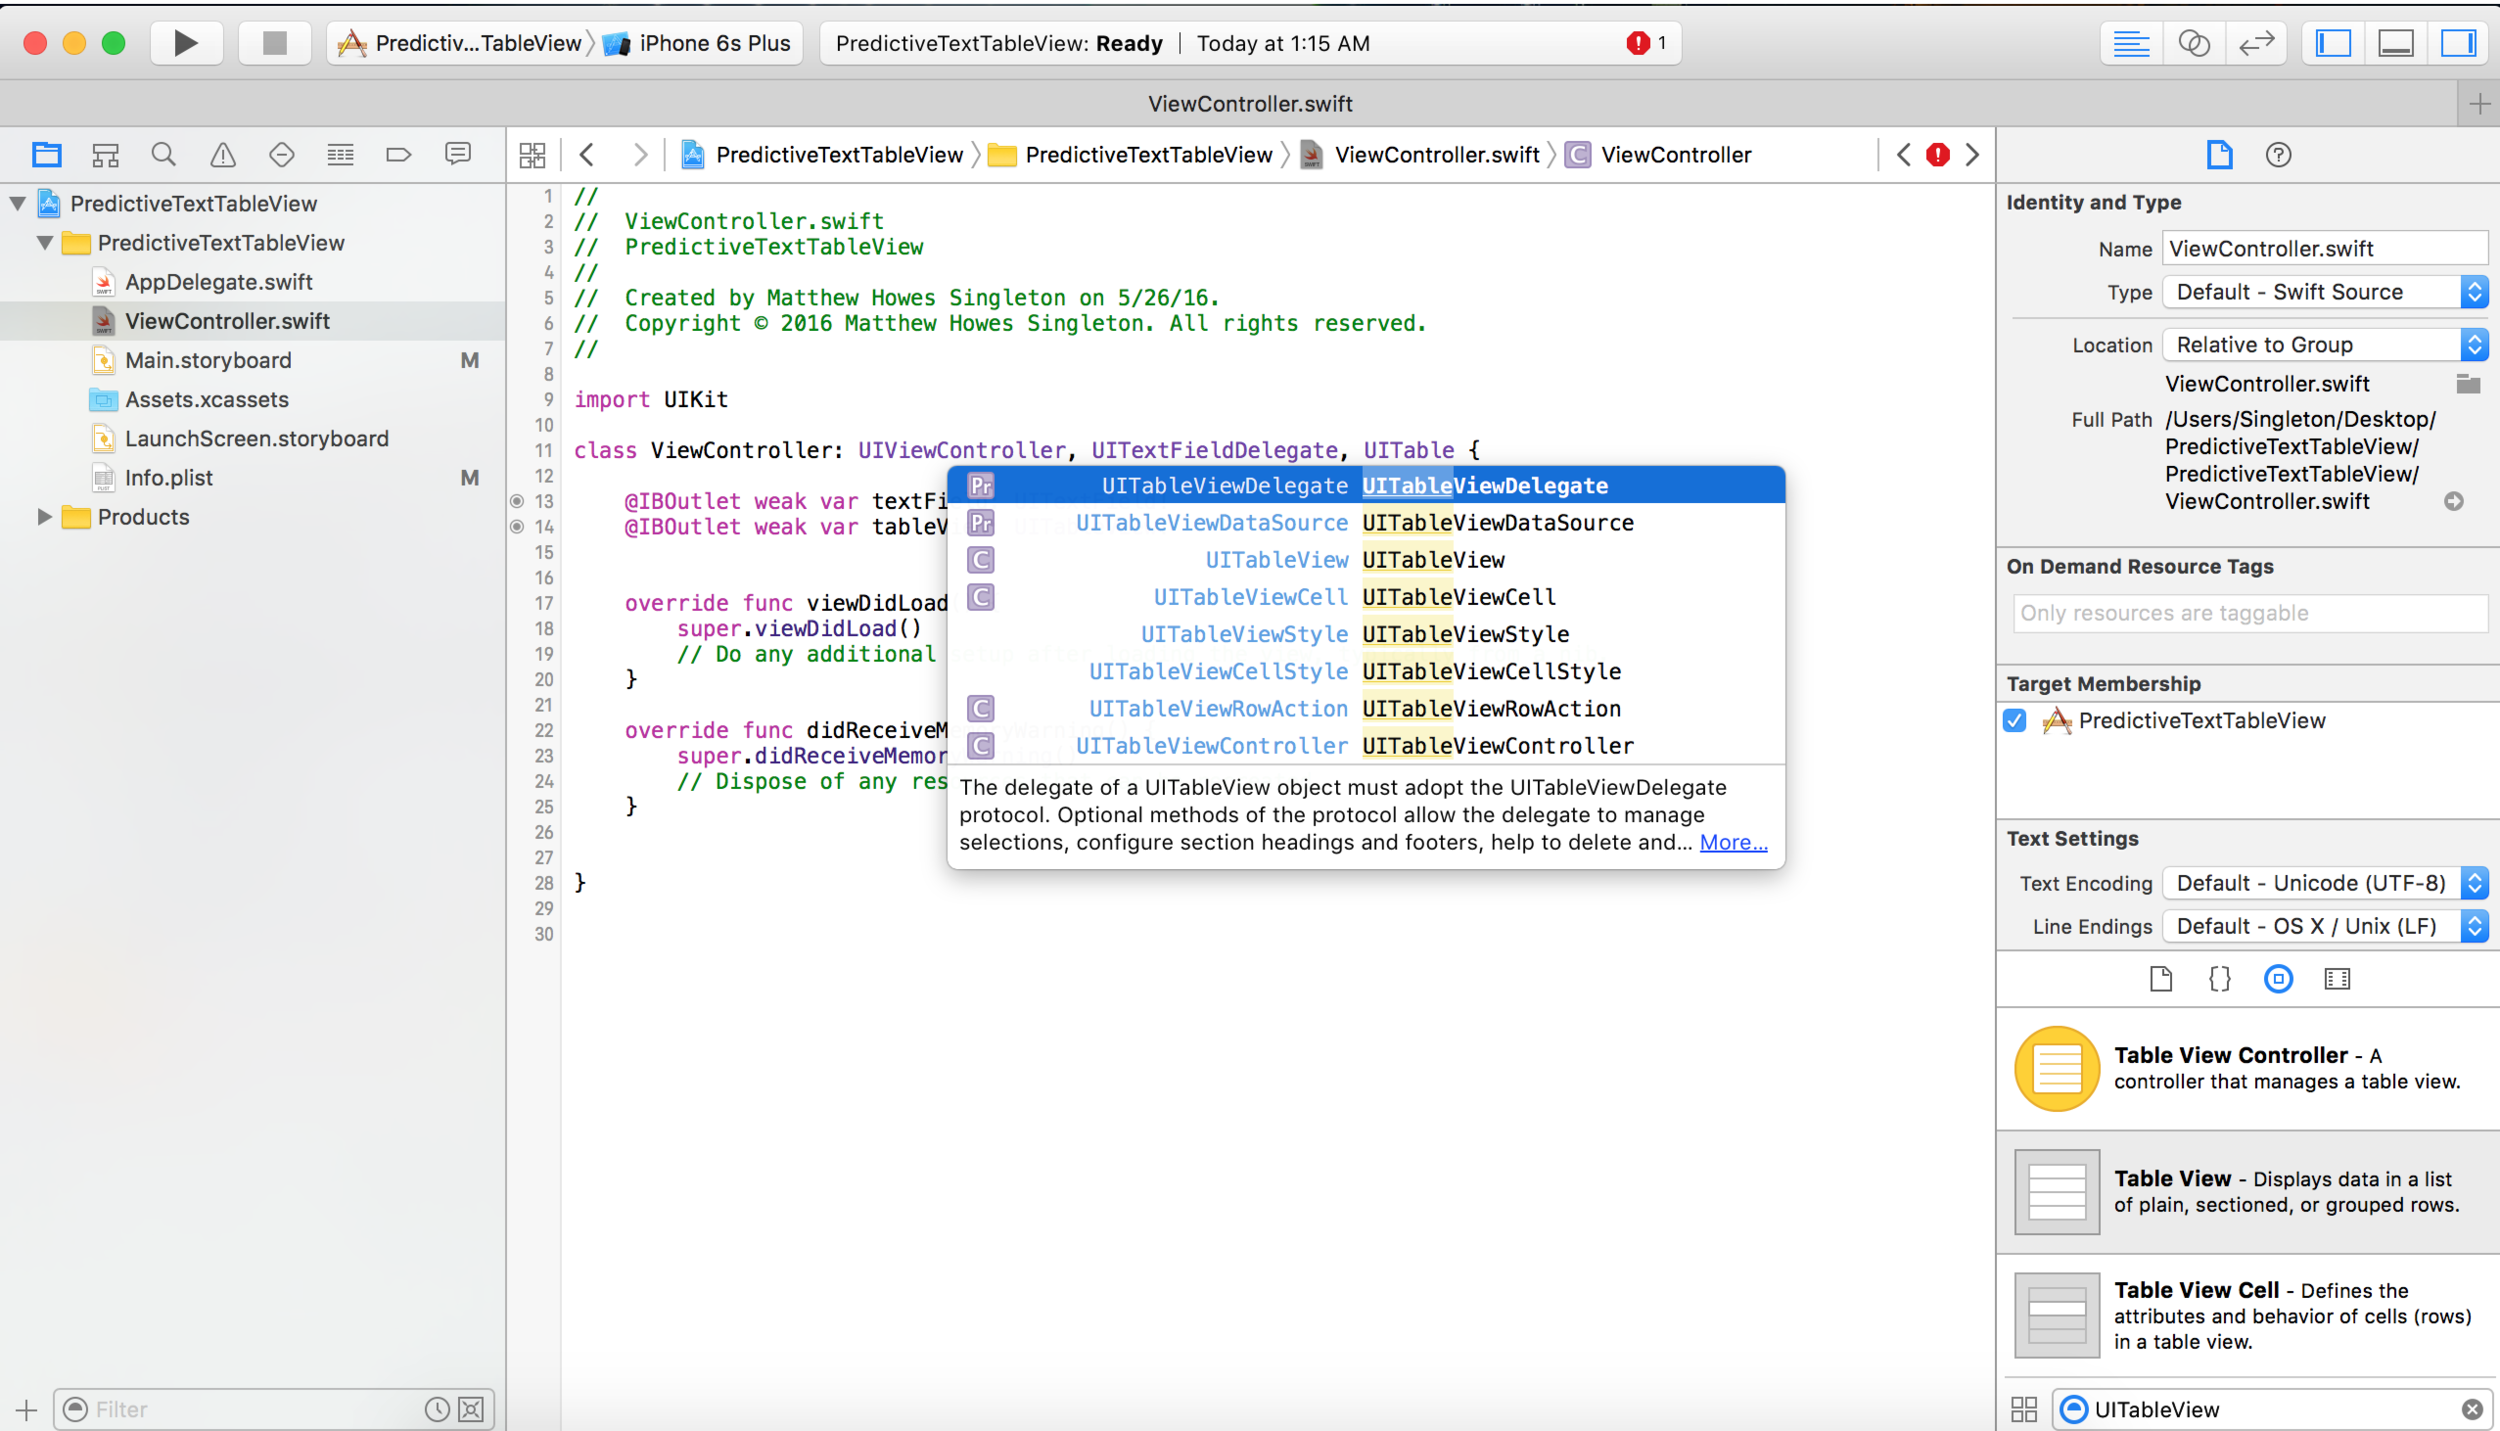Choose UITableViewStyle completion

pos(1366,634)
